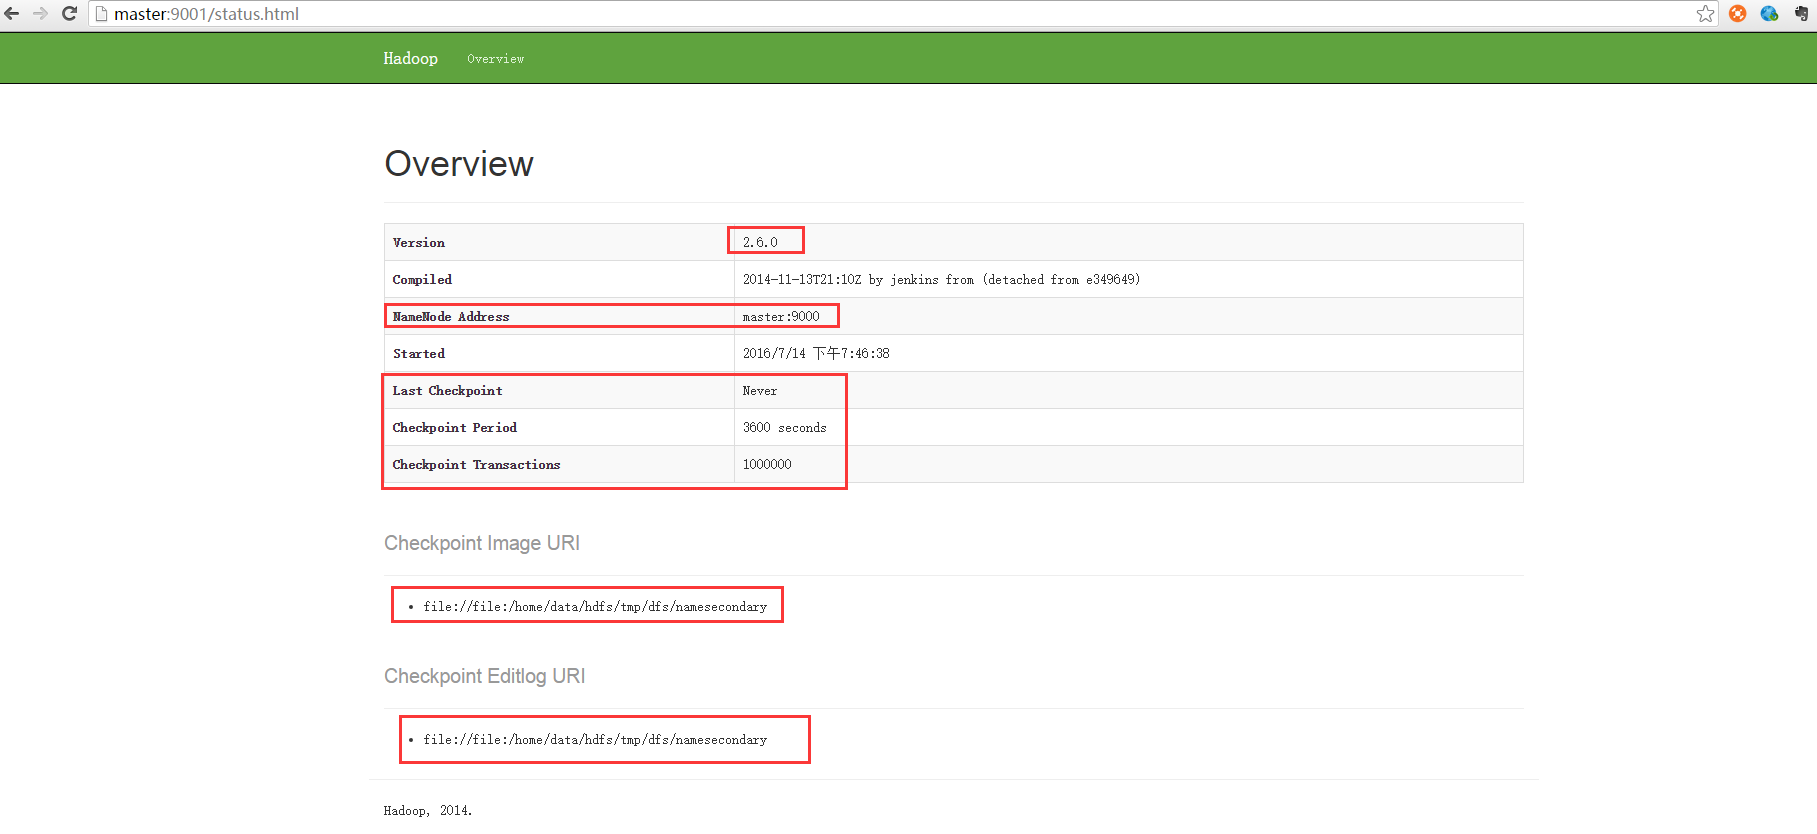The height and width of the screenshot is (834, 1817).
Task: Click the NameNode Address value master:9000
Action: tap(781, 317)
